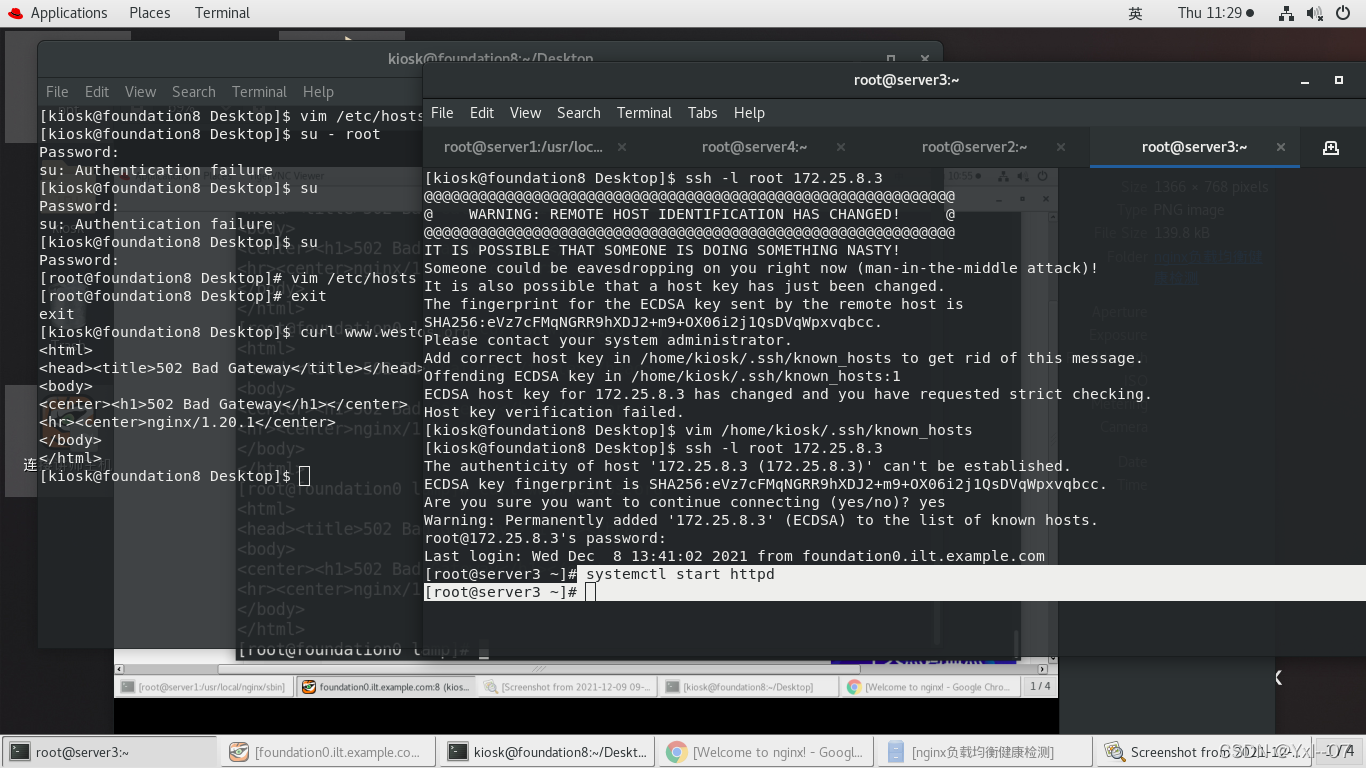
Task: Close the kiosk@foundation8 terminal window
Action: pyautogui.click(x=926, y=58)
